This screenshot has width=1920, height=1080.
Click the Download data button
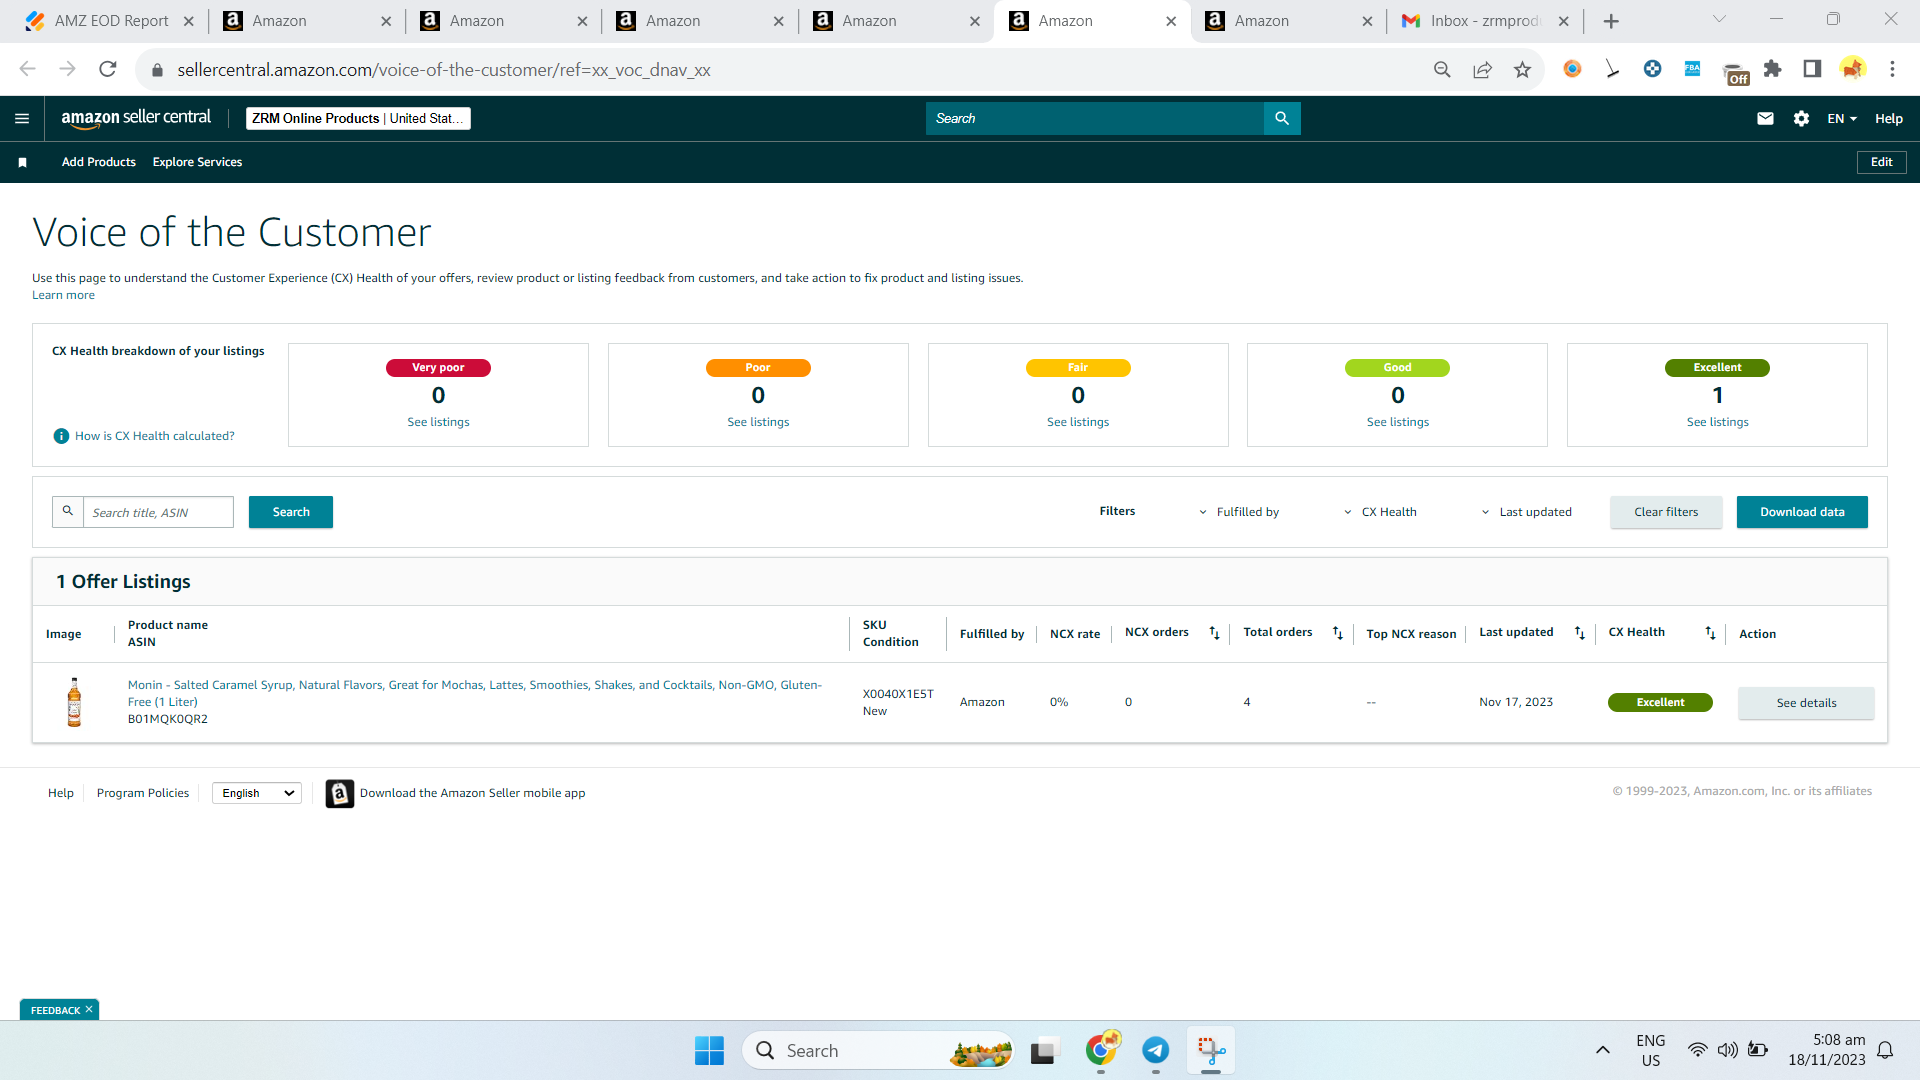coord(1802,512)
